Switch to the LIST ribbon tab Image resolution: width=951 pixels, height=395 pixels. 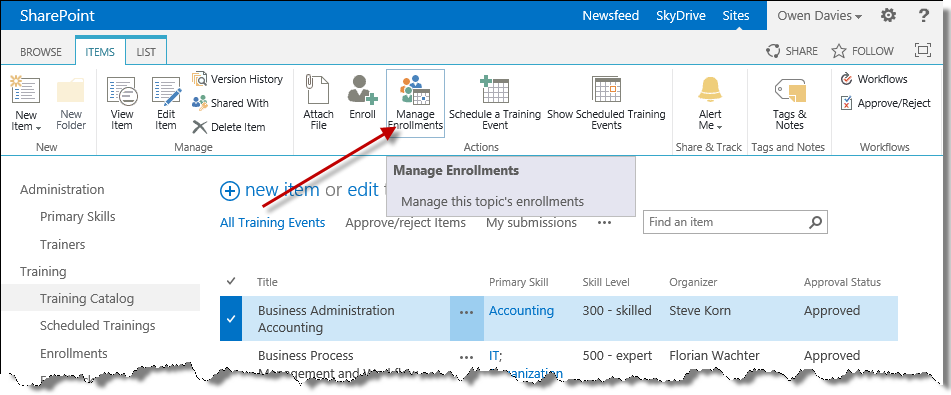point(146,52)
